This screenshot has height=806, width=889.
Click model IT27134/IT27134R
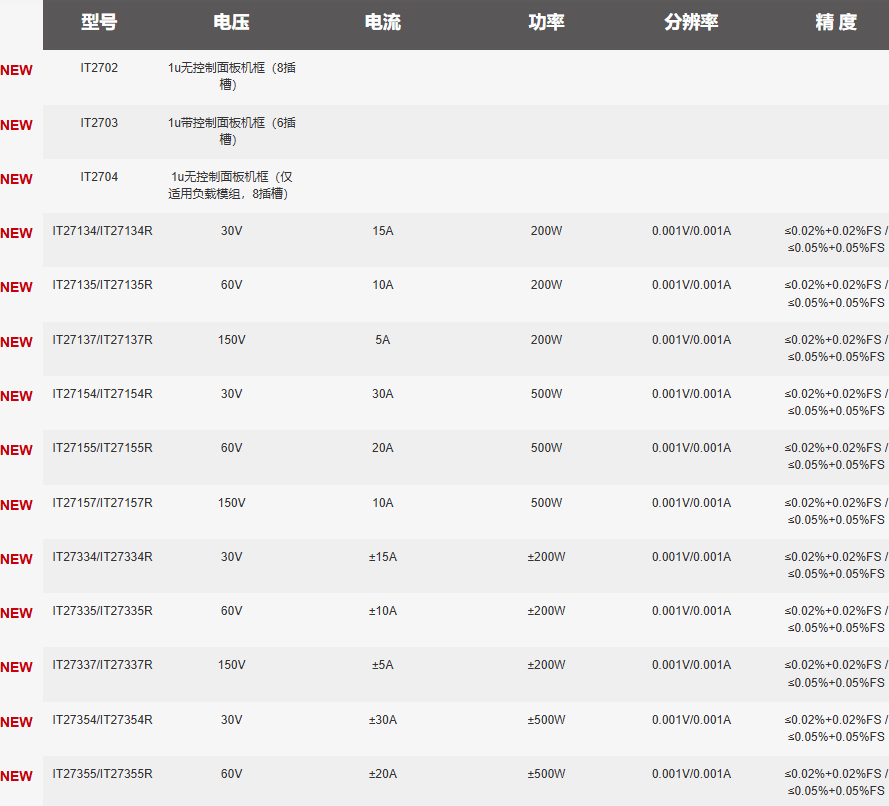pyautogui.click(x=103, y=231)
